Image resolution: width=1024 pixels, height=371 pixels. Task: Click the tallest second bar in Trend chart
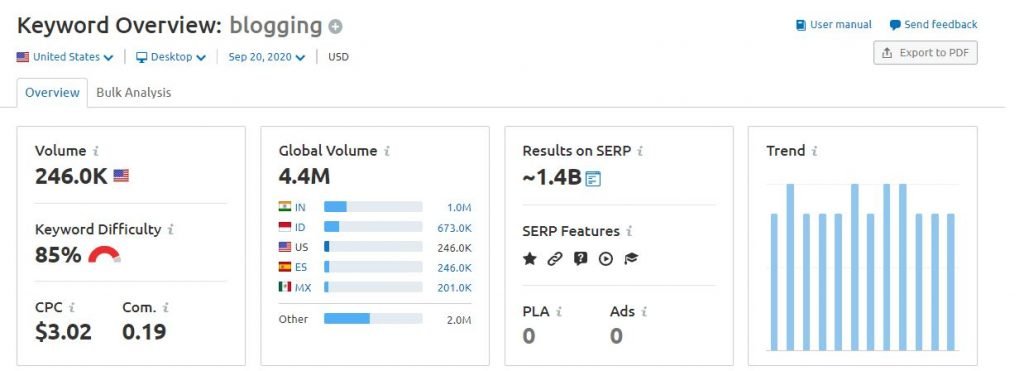click(x=790, y=267)
